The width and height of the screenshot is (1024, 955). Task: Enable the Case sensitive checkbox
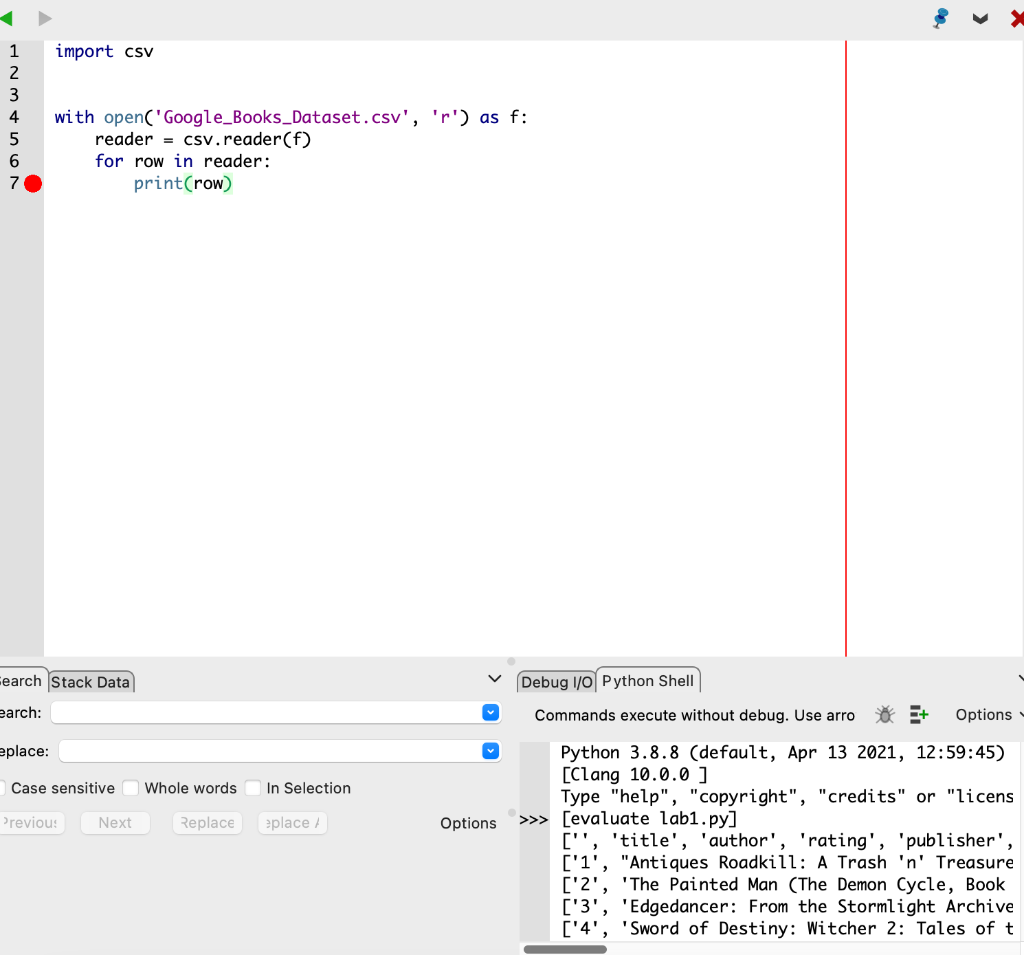(4, 788)
